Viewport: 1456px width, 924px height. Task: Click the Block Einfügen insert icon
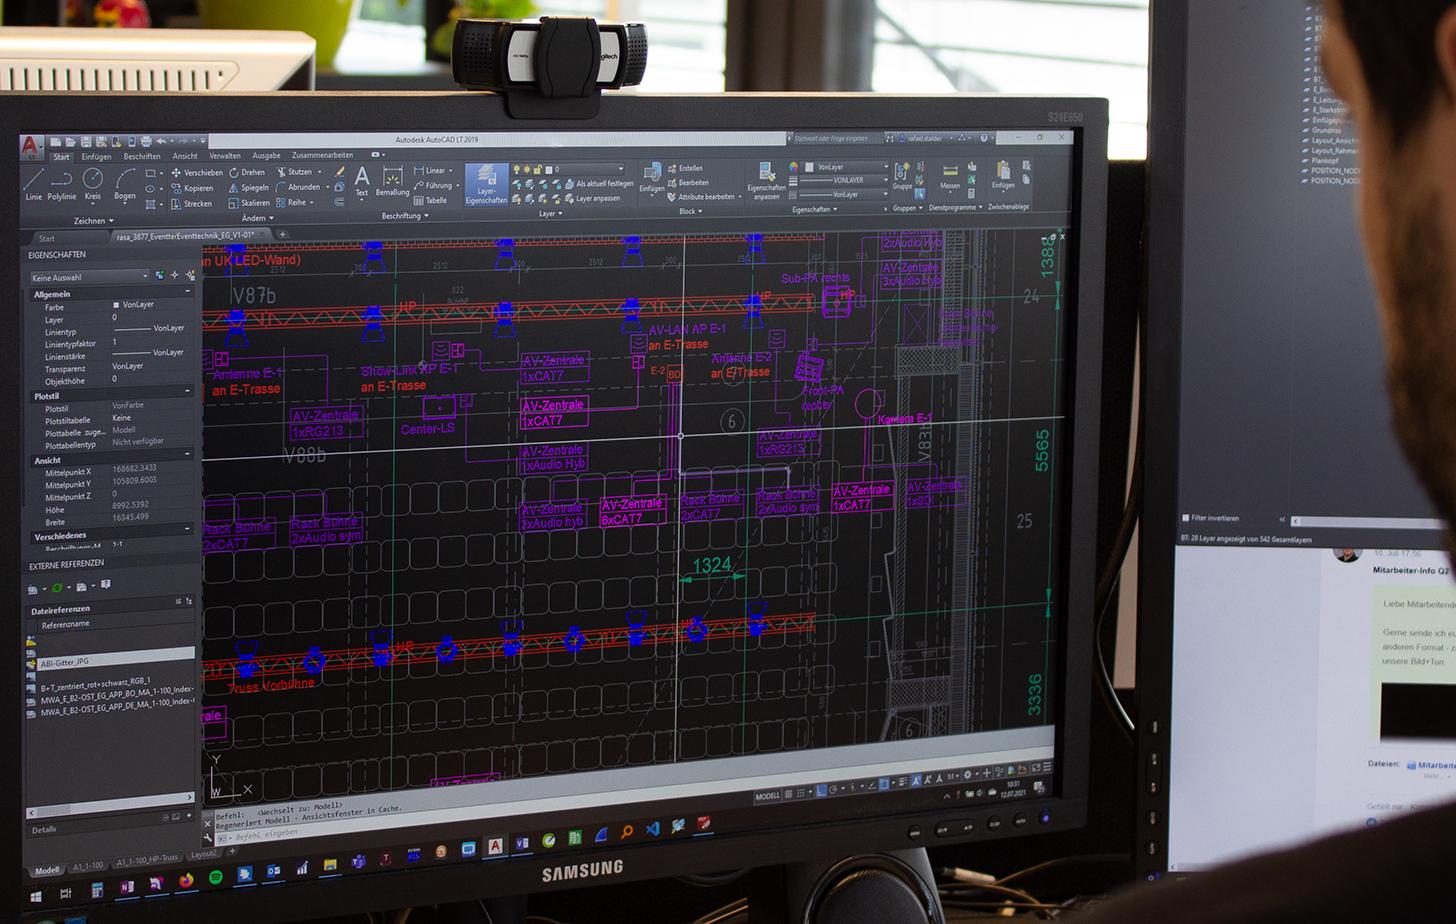652,178
